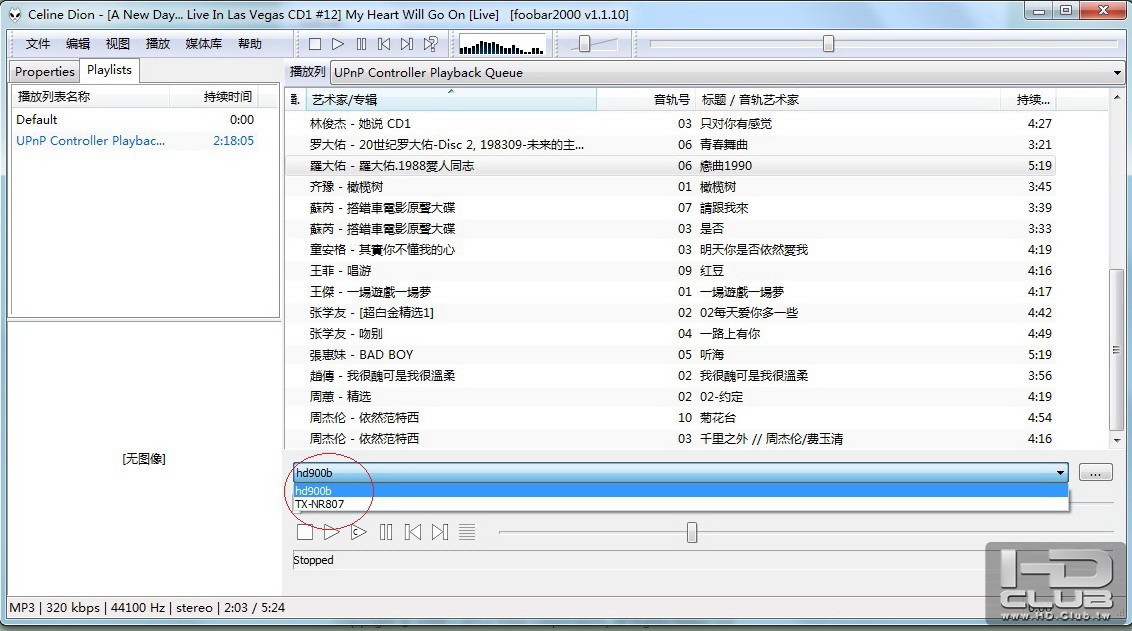Switch to the Properties tab

click(x=45, y=71)
